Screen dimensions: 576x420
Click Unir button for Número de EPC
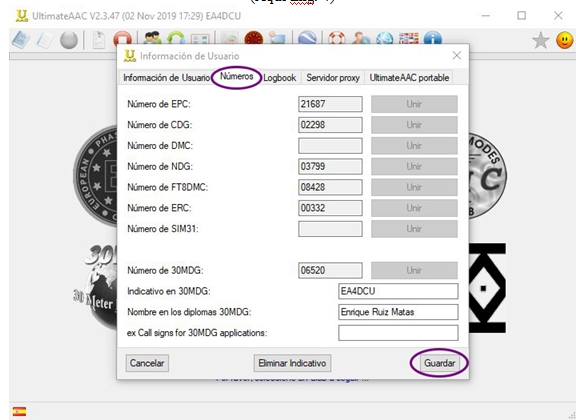coord(414,104)
